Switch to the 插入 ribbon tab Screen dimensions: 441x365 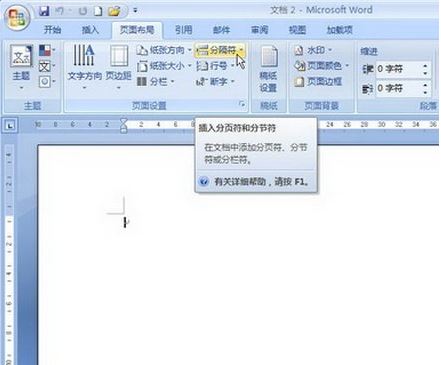90,30
